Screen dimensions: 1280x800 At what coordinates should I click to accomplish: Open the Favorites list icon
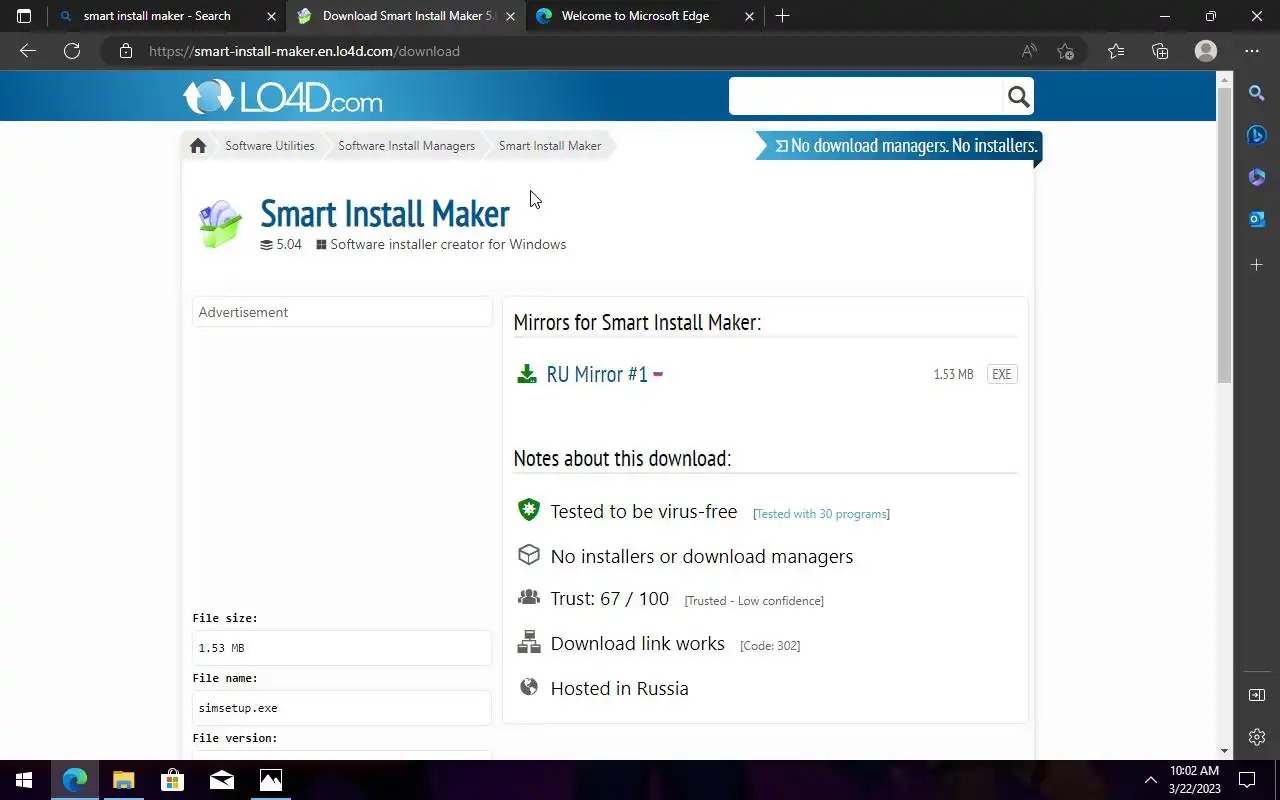(x=1116, y=51)
